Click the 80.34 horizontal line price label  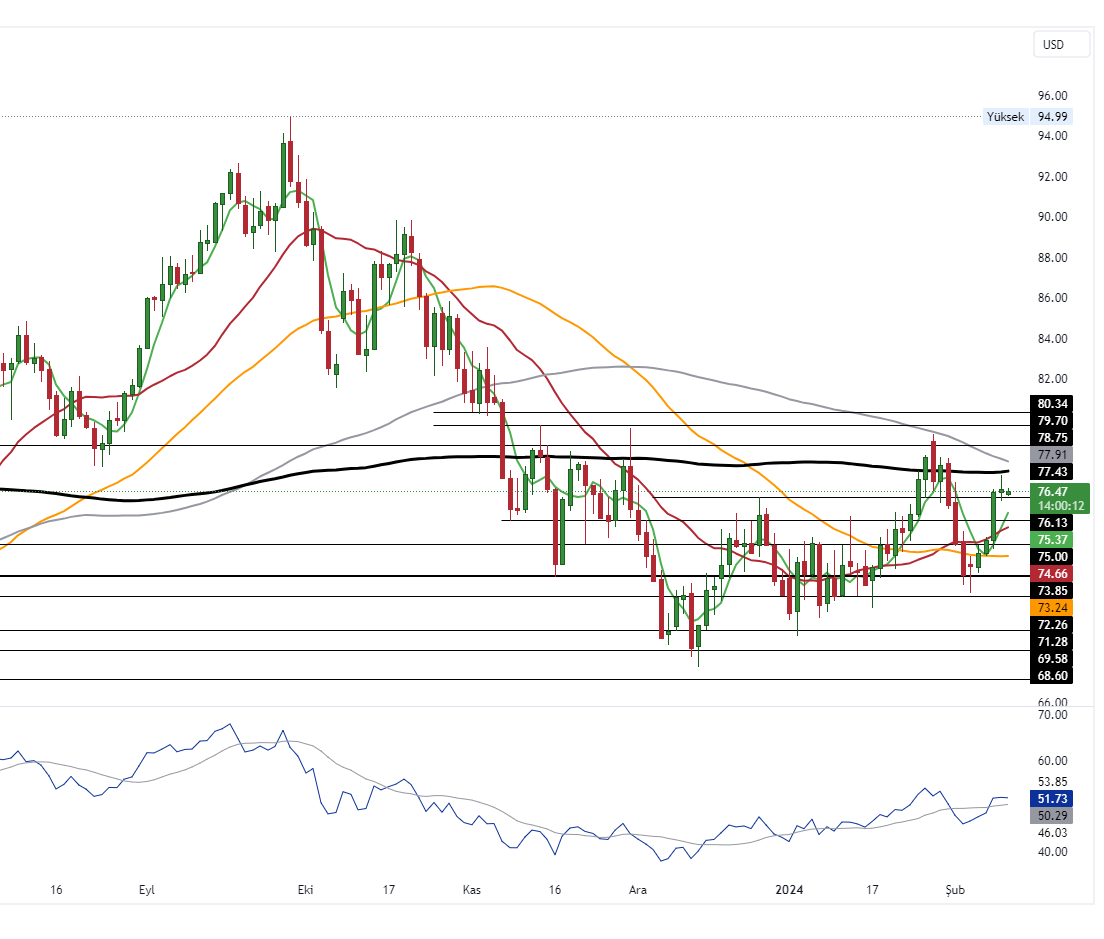pyautogui.click(x=1053, y=404)
